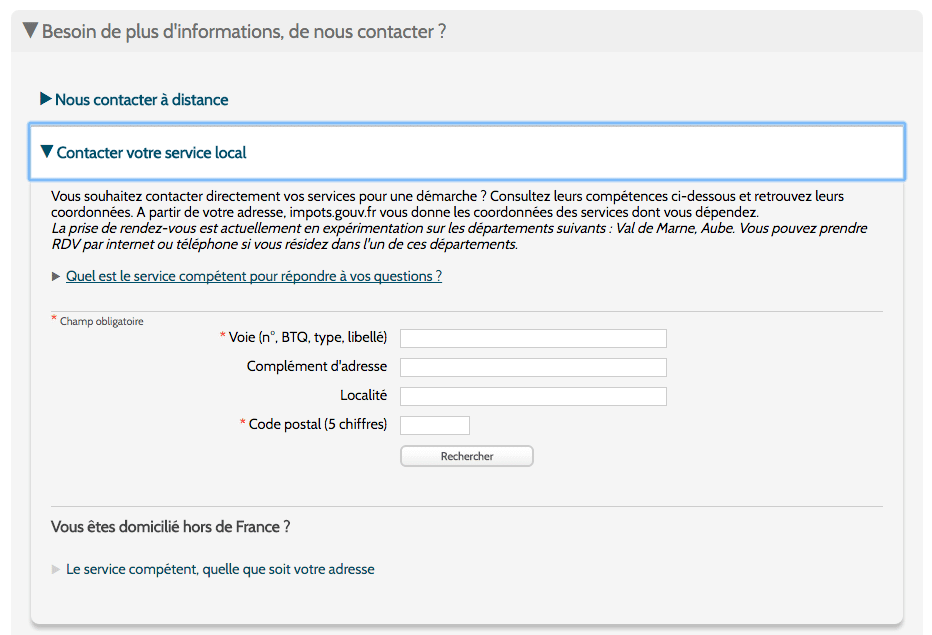Image resolution: width=932 pixels, height=635 pixels.
Task: Click the 'Code postal (5 chiffres)' label
Action: [318, 425]
